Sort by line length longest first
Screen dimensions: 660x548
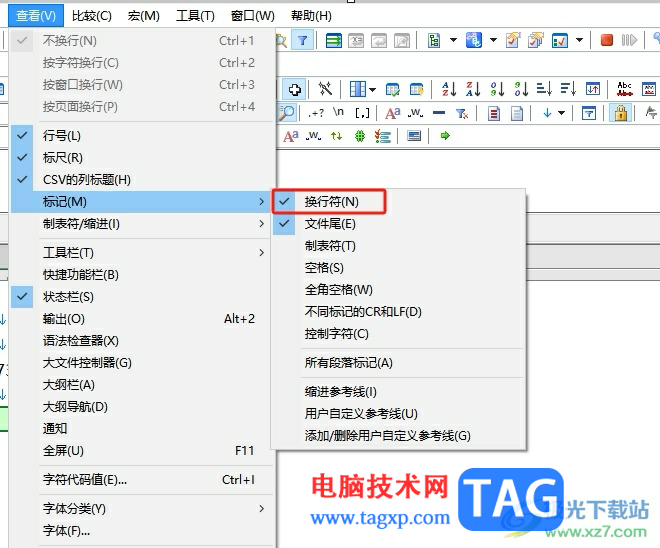point(568,89)
